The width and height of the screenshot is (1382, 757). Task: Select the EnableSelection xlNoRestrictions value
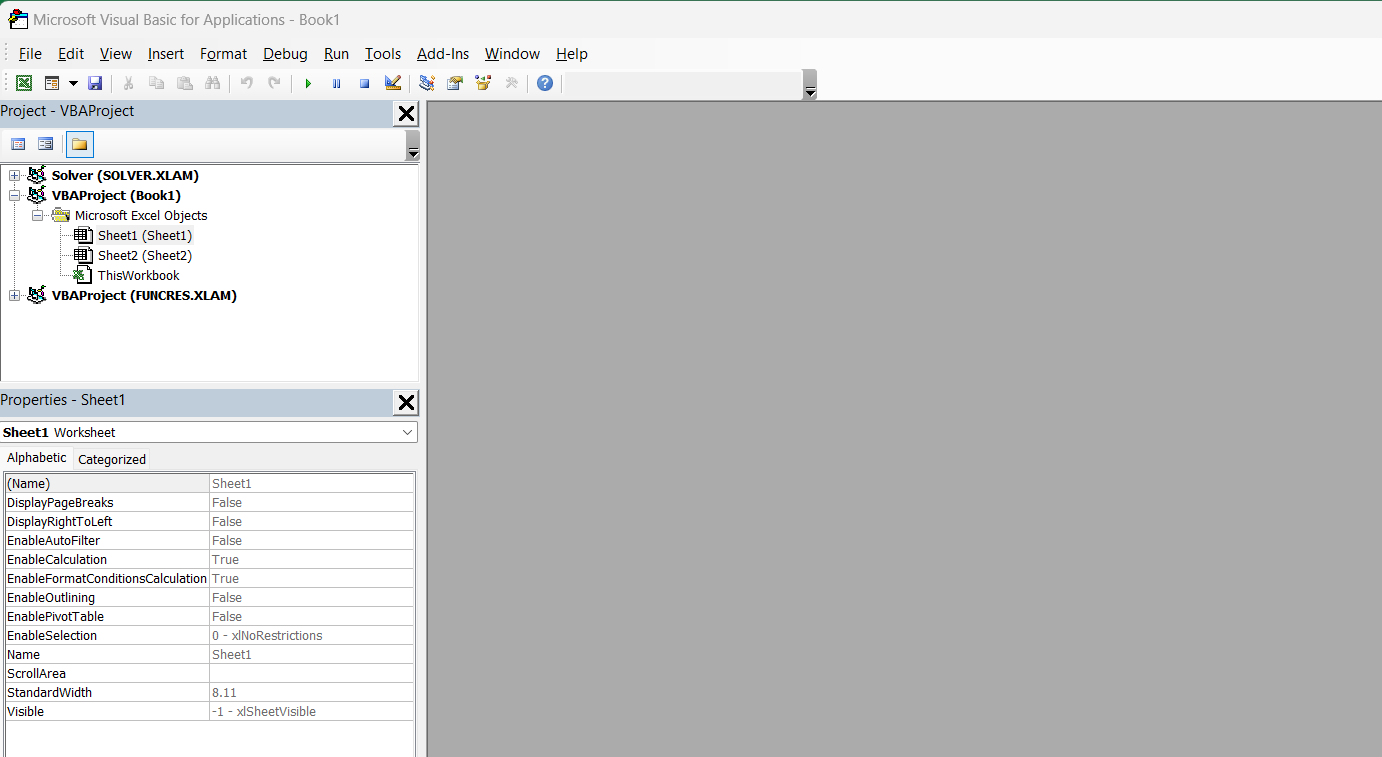pyautogui.click(x=311, y=636)
